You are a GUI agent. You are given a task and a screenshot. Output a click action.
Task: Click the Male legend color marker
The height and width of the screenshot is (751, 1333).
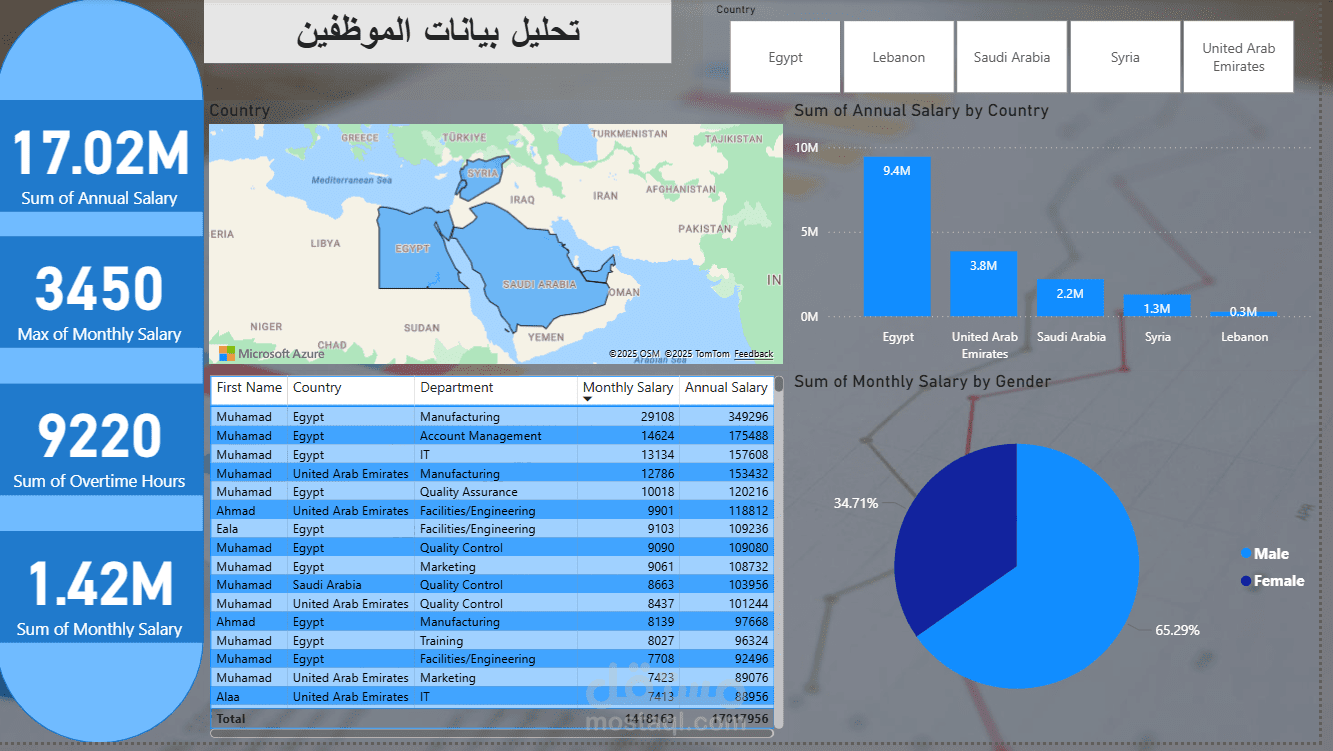click(1246, 554)
